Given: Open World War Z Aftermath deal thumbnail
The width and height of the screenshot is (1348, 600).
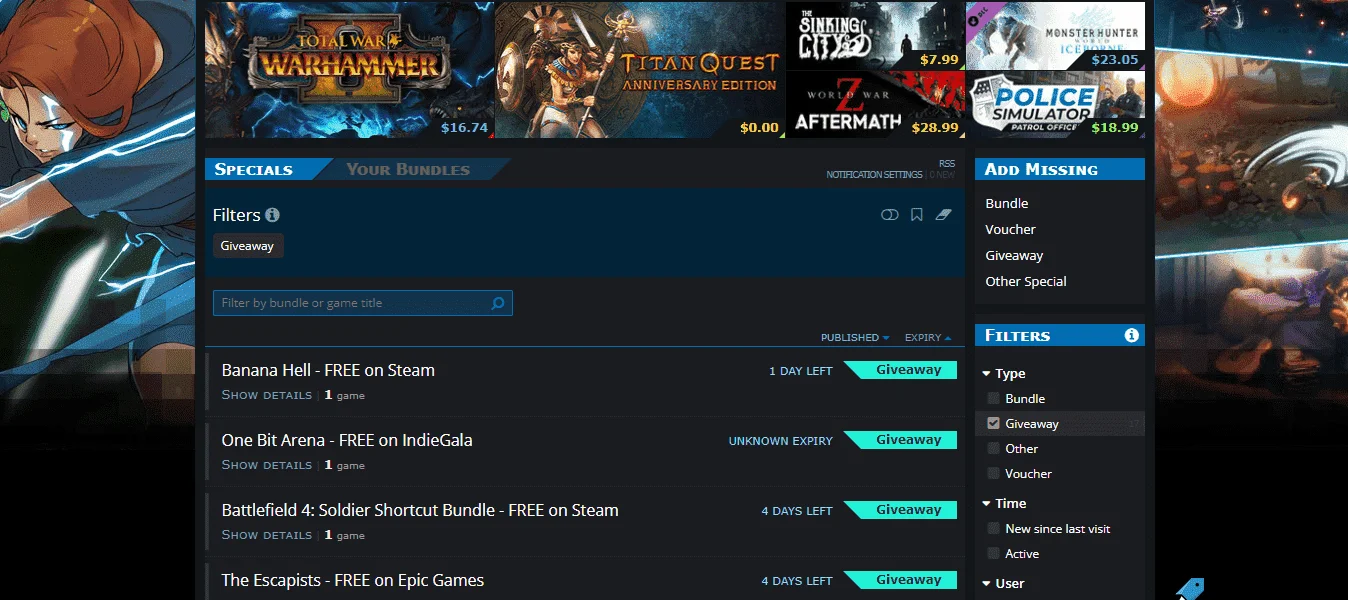Looking at the screenshot, I should [x=875, y=104].
